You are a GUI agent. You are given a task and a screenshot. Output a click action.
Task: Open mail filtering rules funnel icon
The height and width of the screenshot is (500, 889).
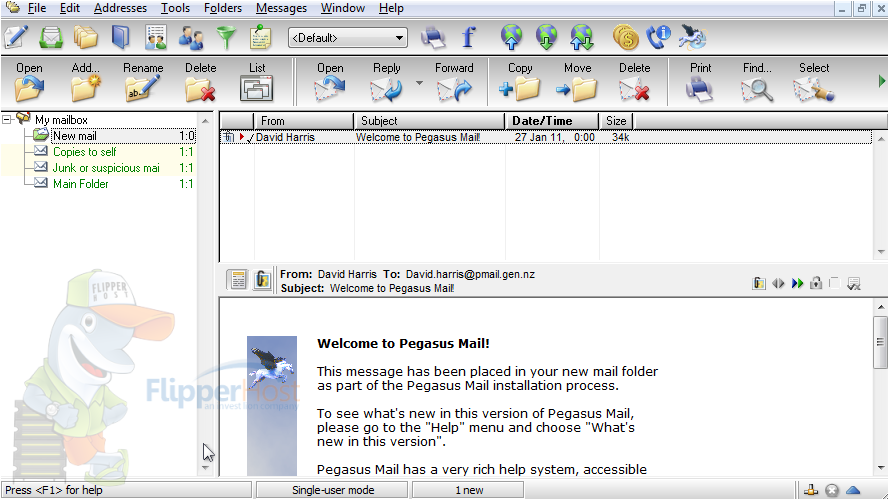pyautogui.click(x=226, y=37)
